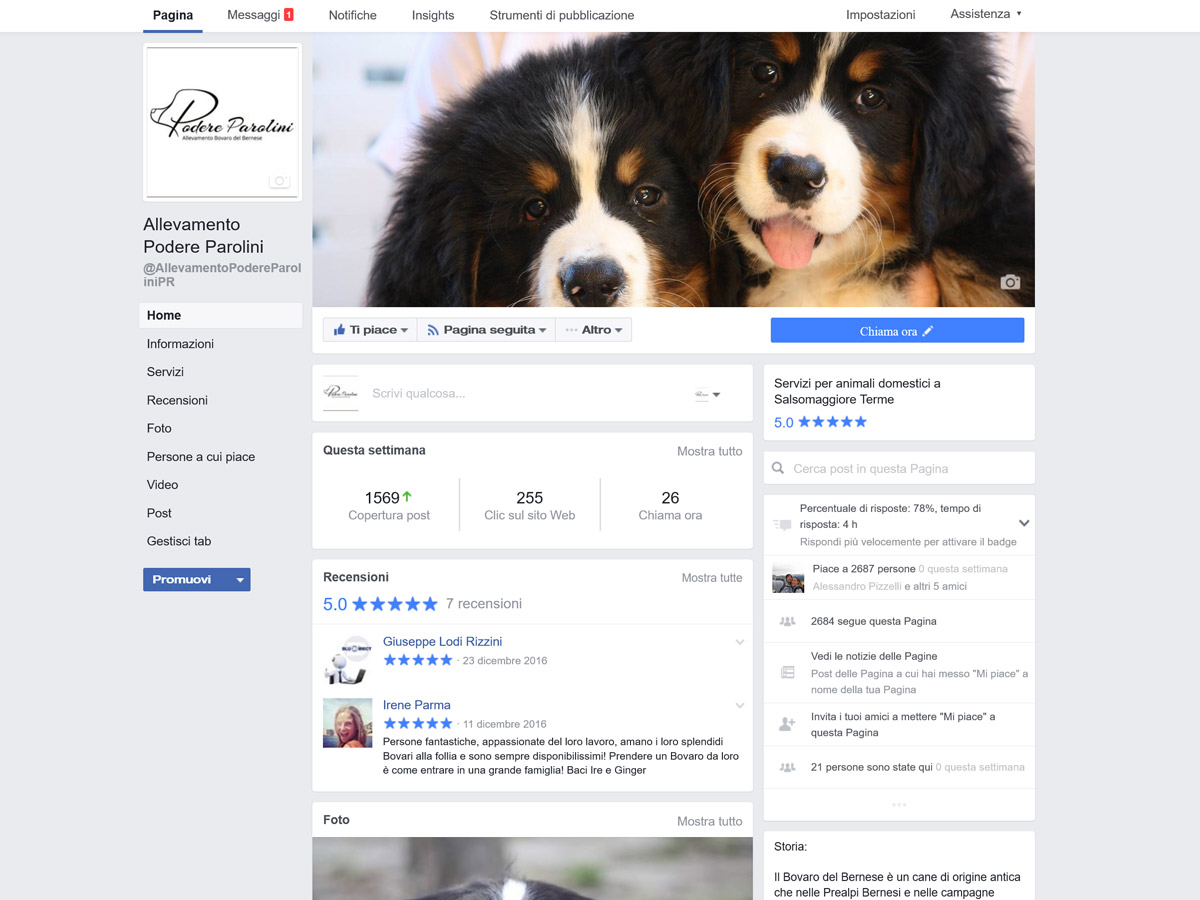Open Irene Parma's profile link
Viewport: 1200px width, 900px height.
pyautogui.click(x=417, y=705)
